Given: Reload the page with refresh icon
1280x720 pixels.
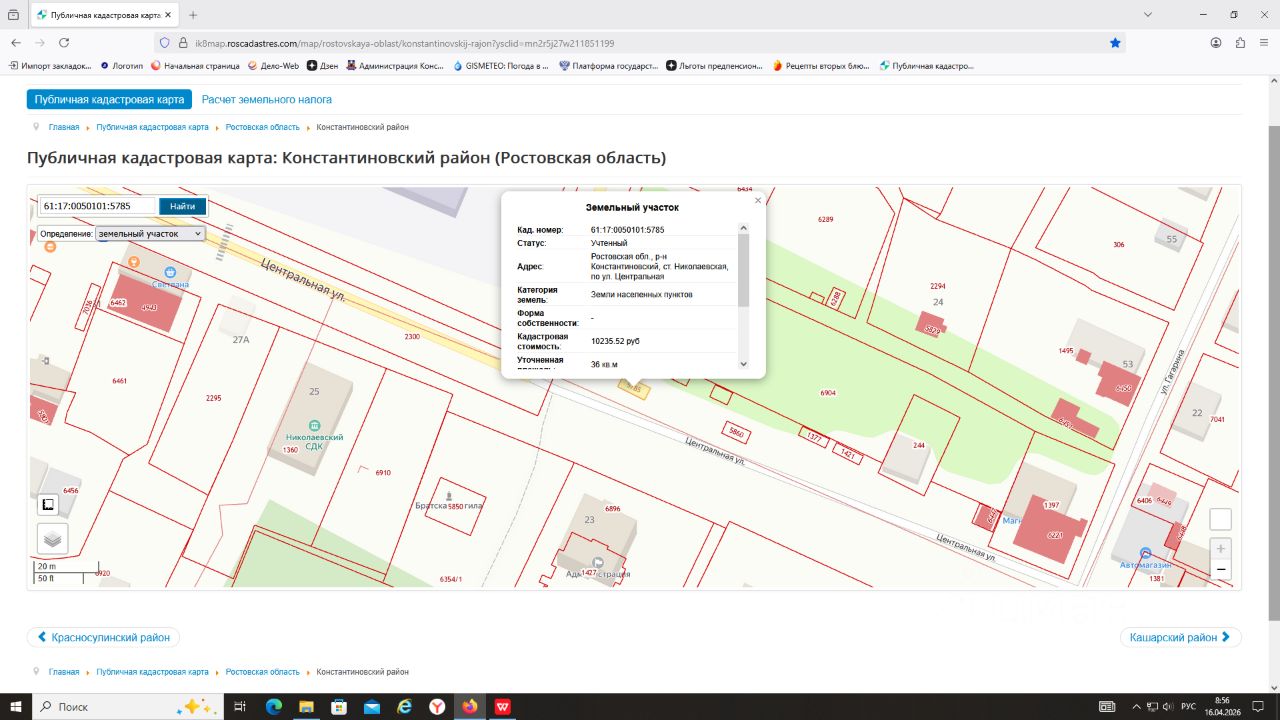Looking at the screenshot, I should pos(64,43).
